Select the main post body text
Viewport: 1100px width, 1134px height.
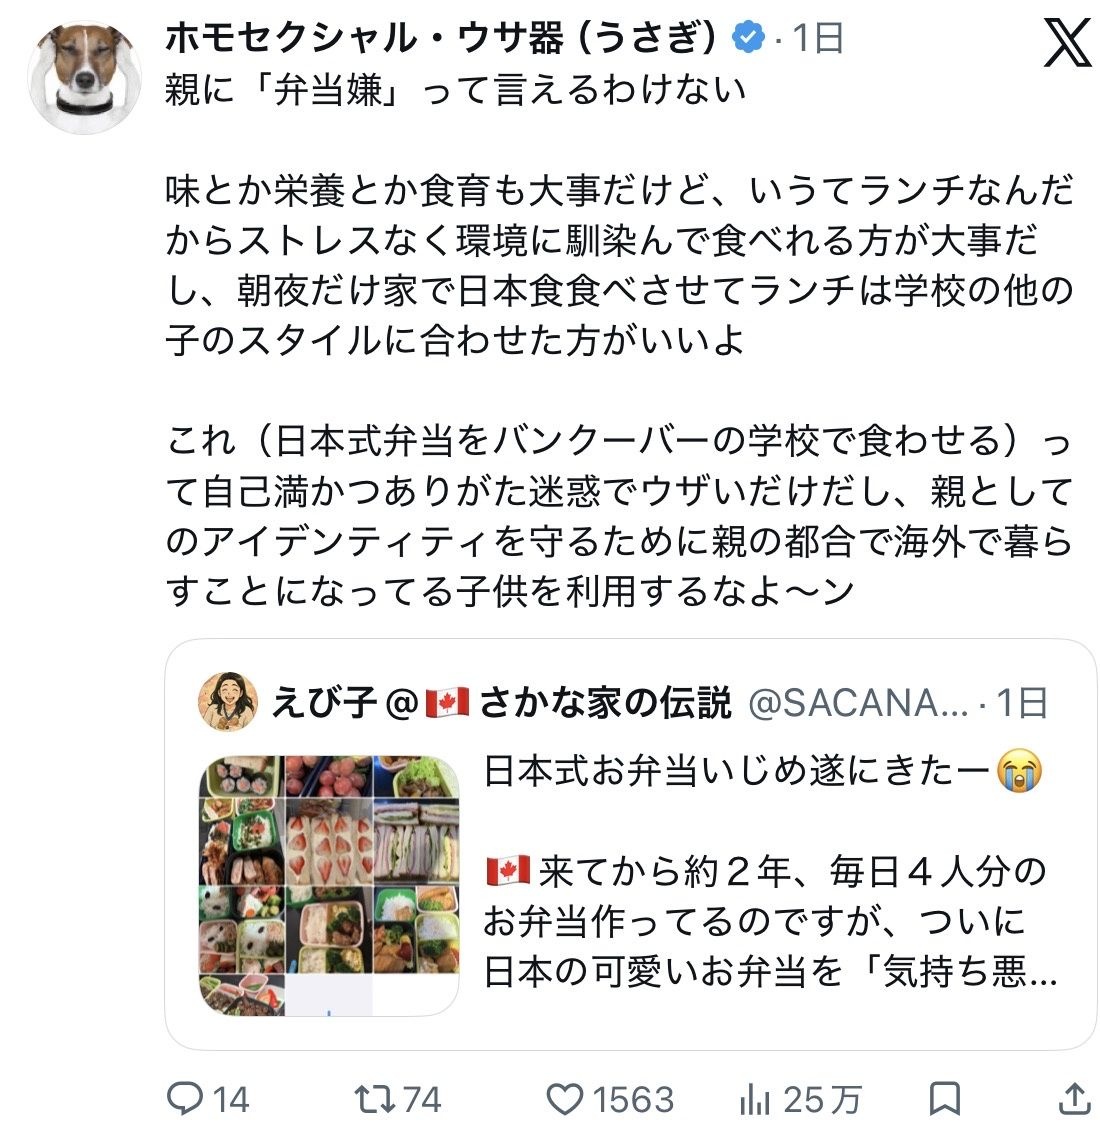(619, 340)
